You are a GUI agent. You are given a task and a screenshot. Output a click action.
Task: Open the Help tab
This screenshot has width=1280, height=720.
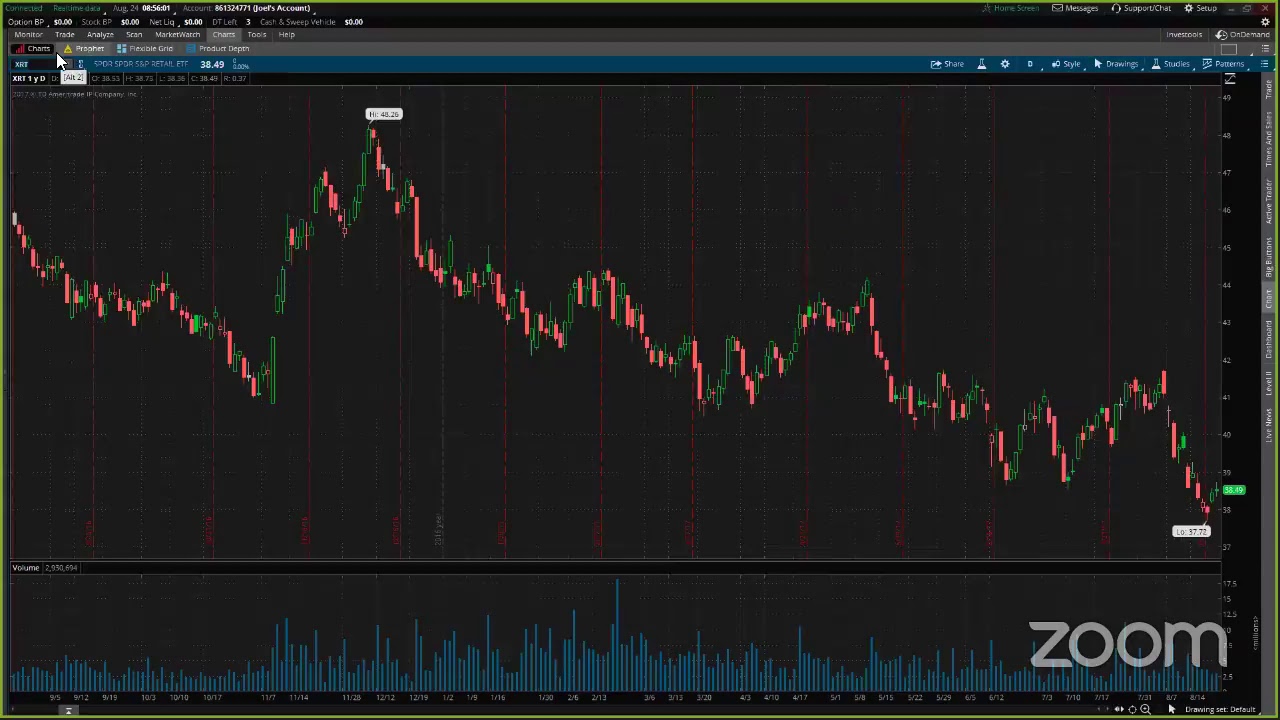287,34
